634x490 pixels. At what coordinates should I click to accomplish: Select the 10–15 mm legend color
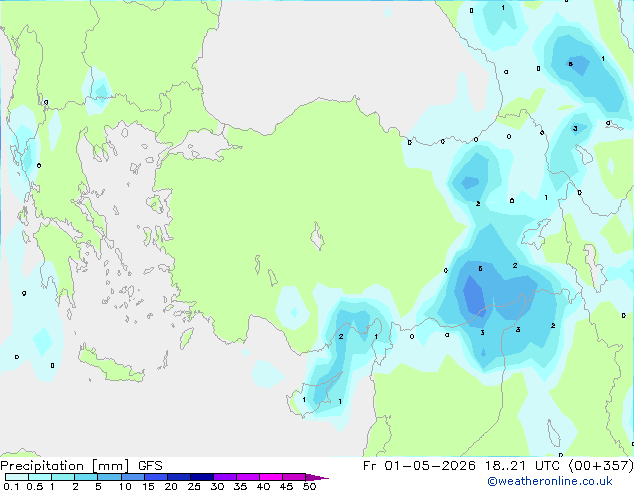tap(132, 477)
